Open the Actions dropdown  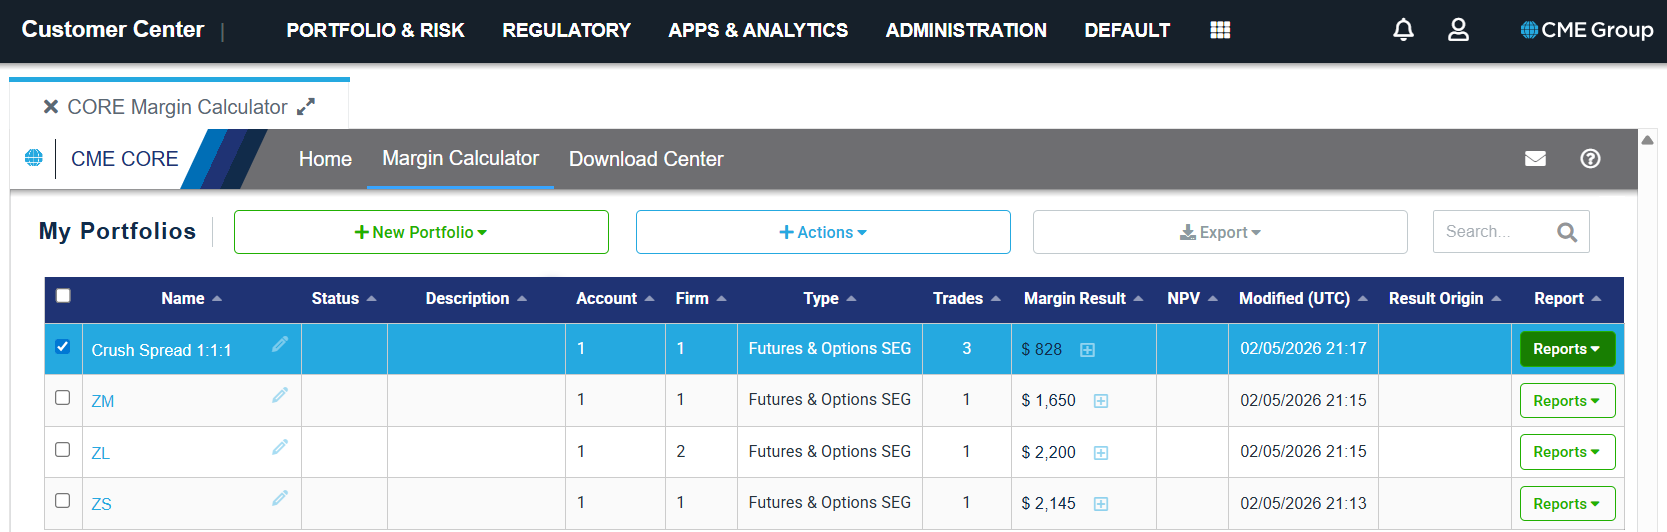coord(823,232)
